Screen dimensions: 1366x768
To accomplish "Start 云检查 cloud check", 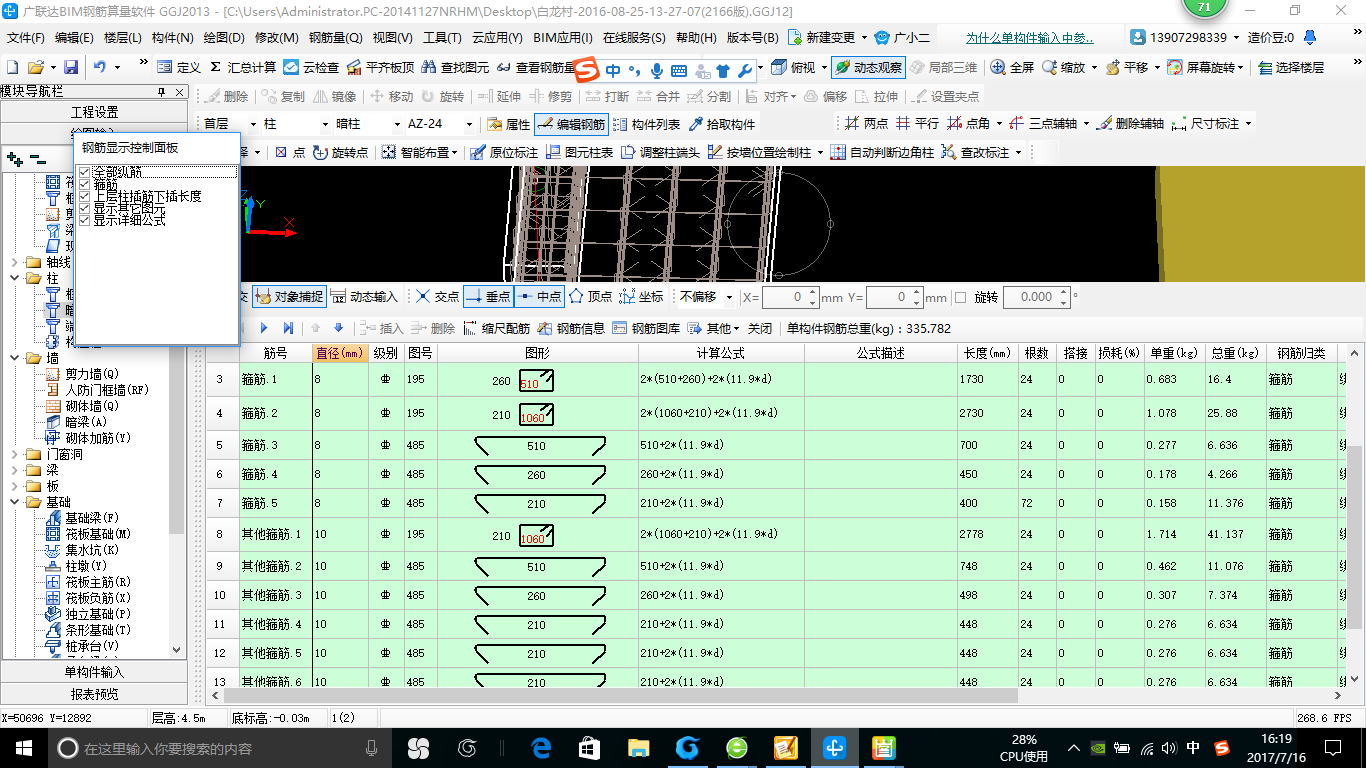I will point(311,68).
